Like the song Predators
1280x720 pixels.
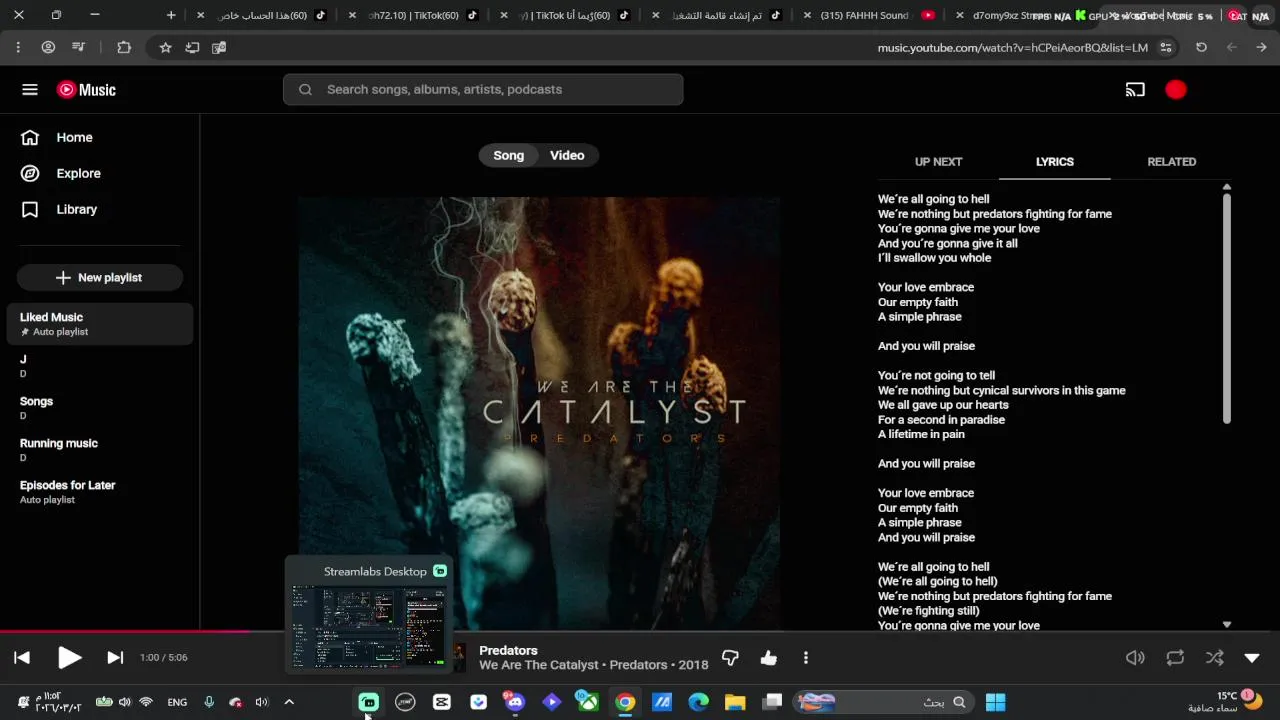click(768, 658)
